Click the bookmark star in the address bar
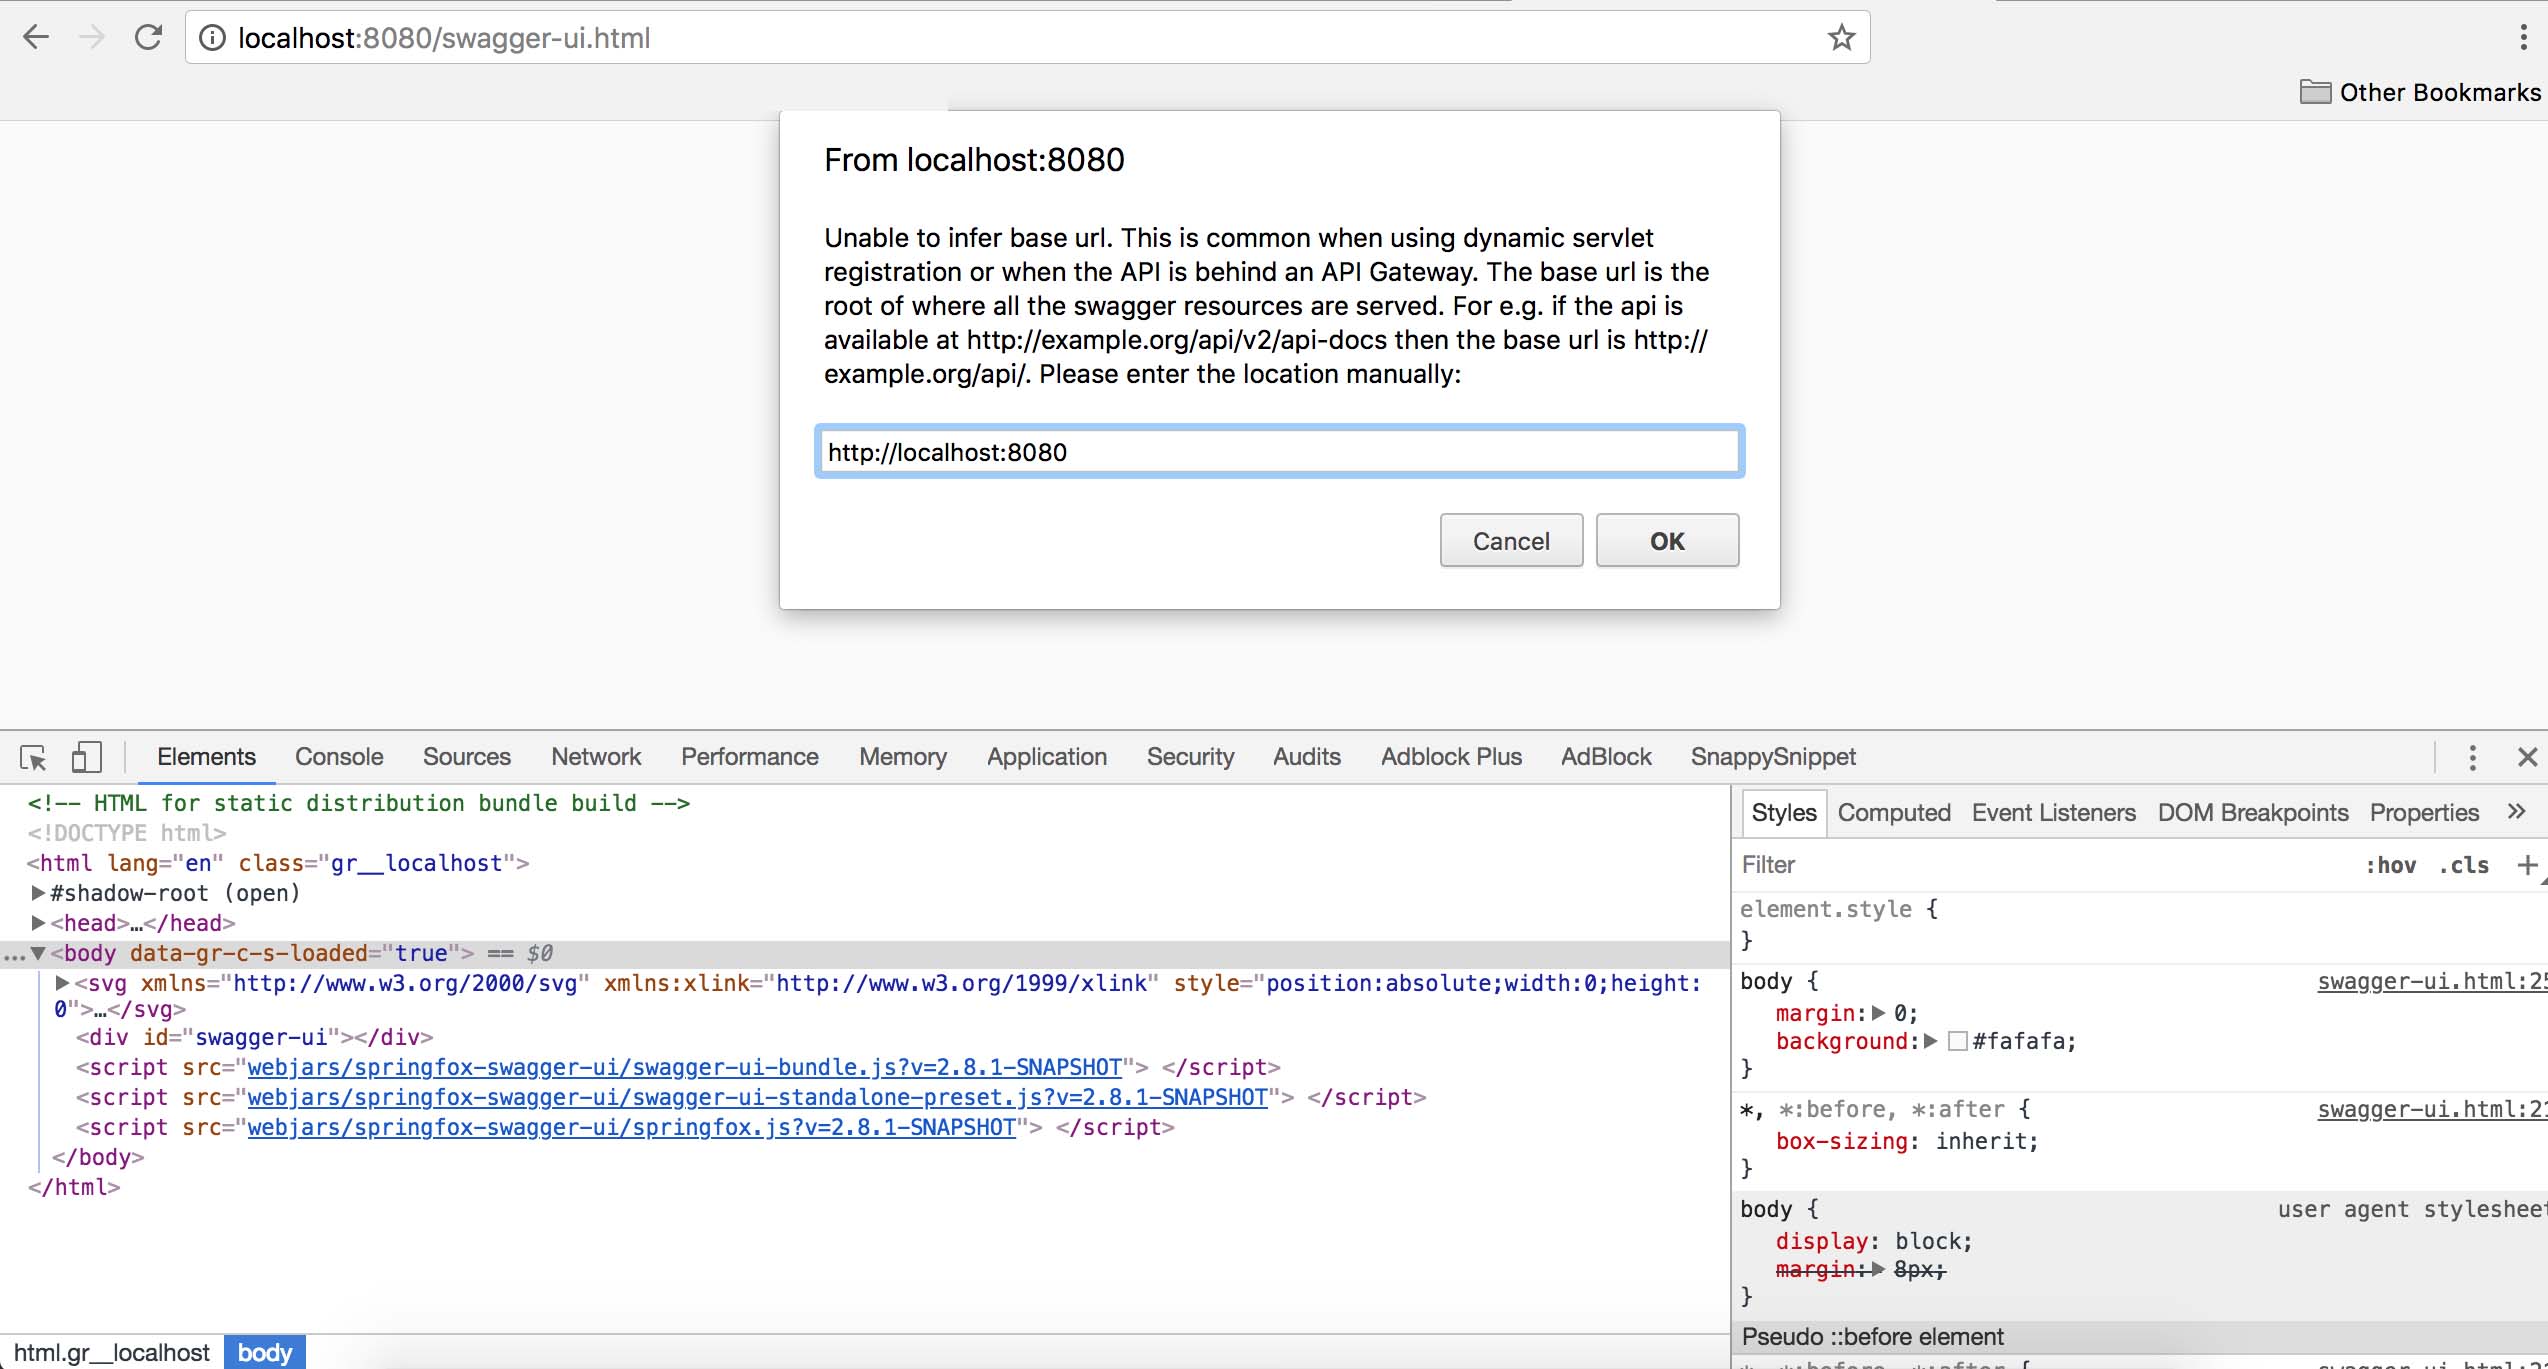The image size is (2548, 1369). 1840,37
